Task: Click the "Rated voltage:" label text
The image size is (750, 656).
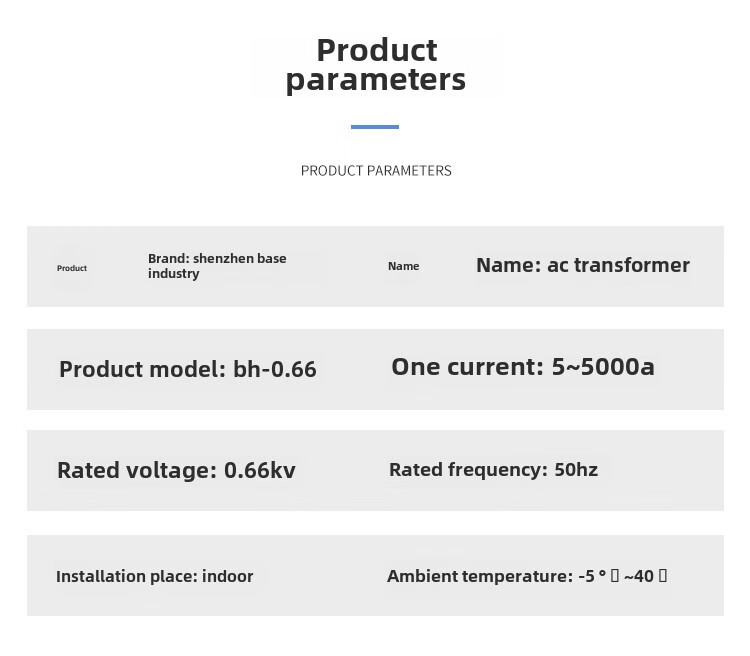Action: (x=137, y=470)
